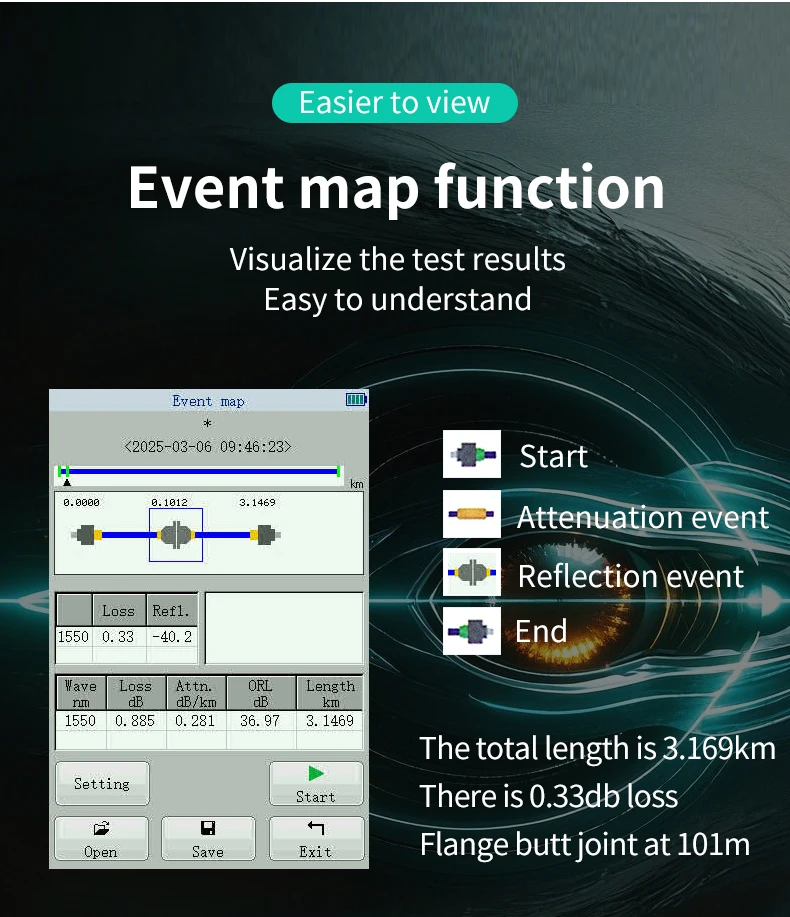Select the Refl. column header
This screenshot has height=917, width=790.
pos(172,610)
